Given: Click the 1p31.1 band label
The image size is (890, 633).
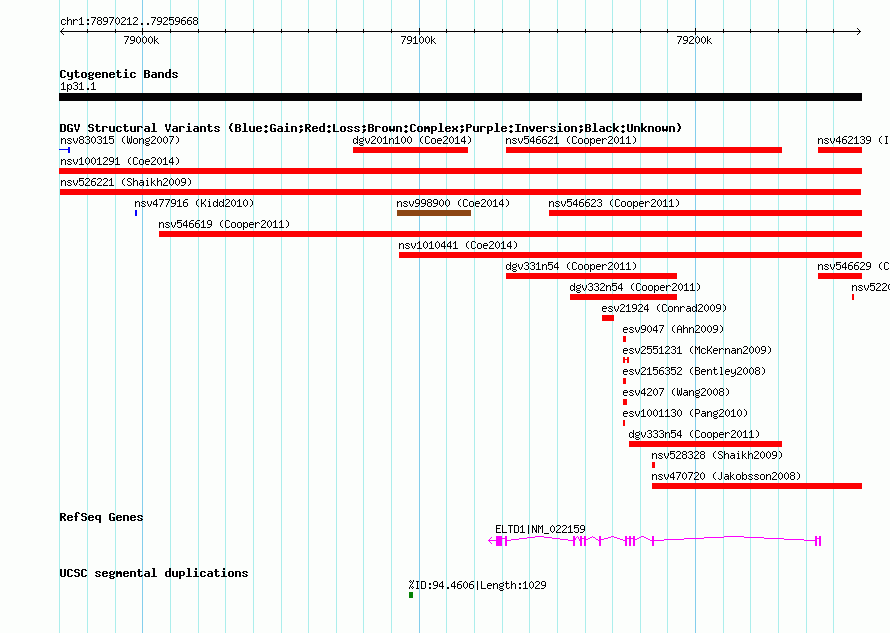Looking at the screenshot, I should (x=78, y=86).
